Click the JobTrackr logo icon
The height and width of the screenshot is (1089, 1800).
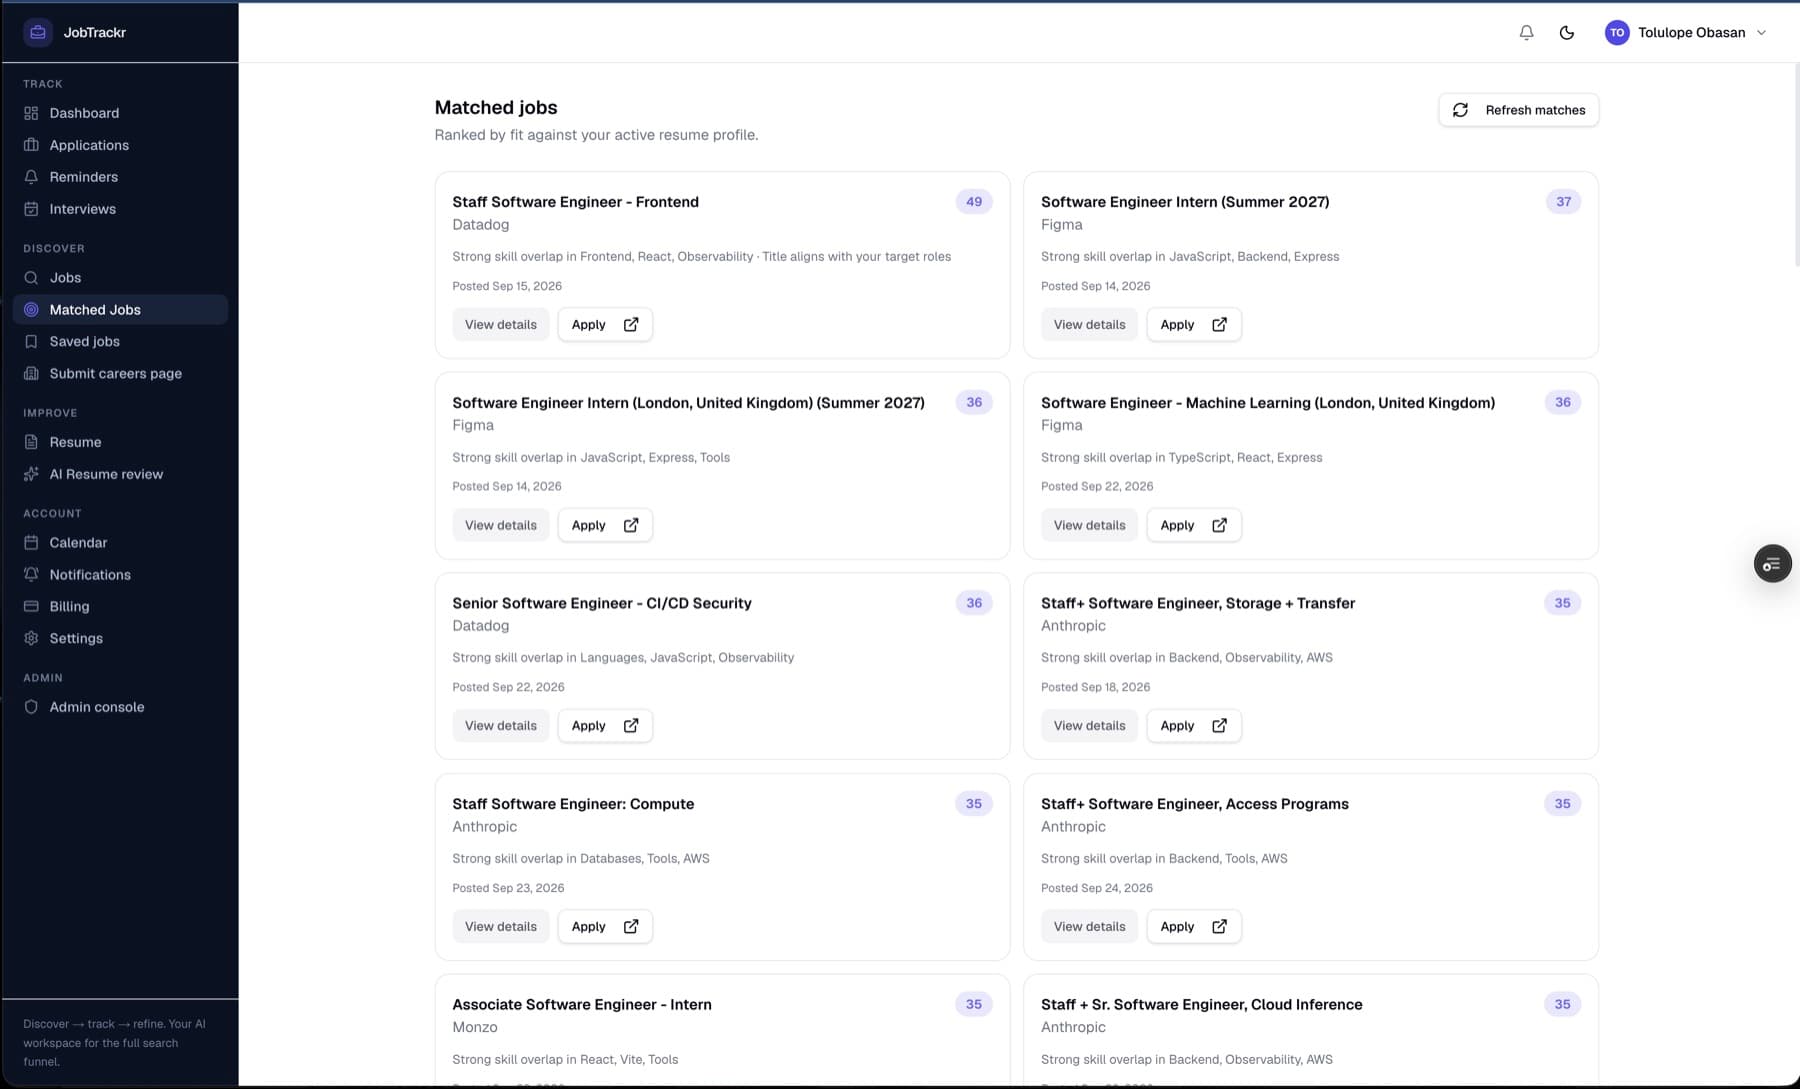click(38, 32)
